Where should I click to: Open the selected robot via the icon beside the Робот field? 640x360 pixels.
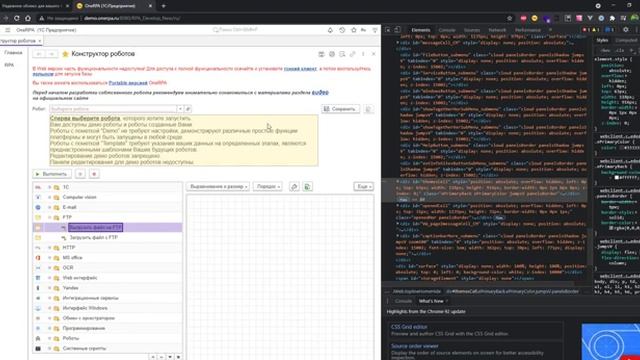(188, 109)
